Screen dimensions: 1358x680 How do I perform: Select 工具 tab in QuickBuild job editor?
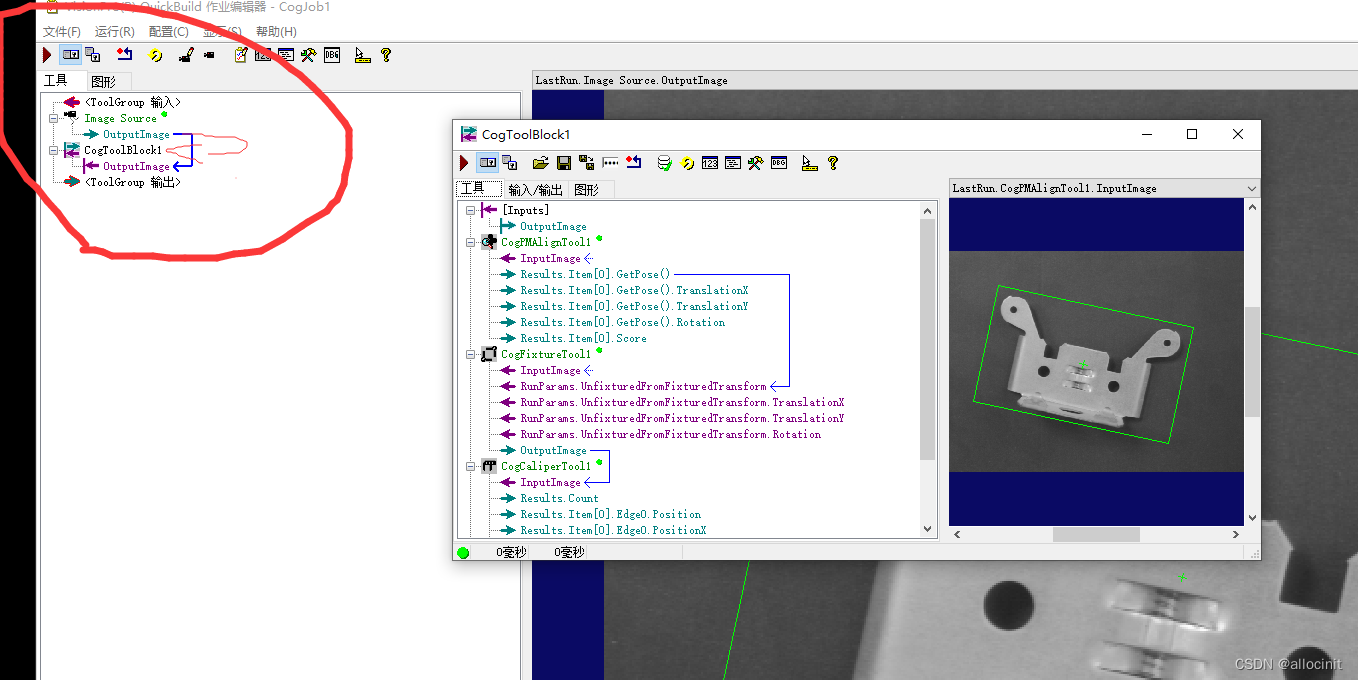(56, 80)
